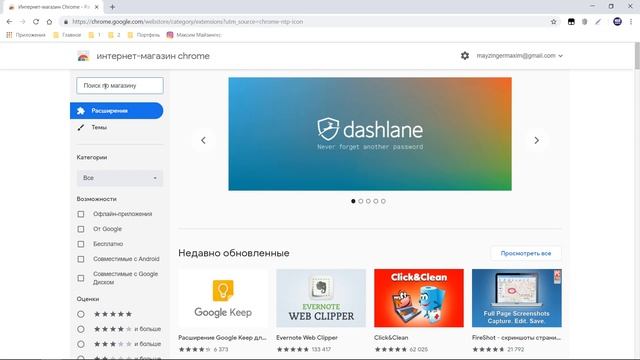Click the интернет-магазин chrome title
This screenshot has width=640, height=360.
pos(153,56)
